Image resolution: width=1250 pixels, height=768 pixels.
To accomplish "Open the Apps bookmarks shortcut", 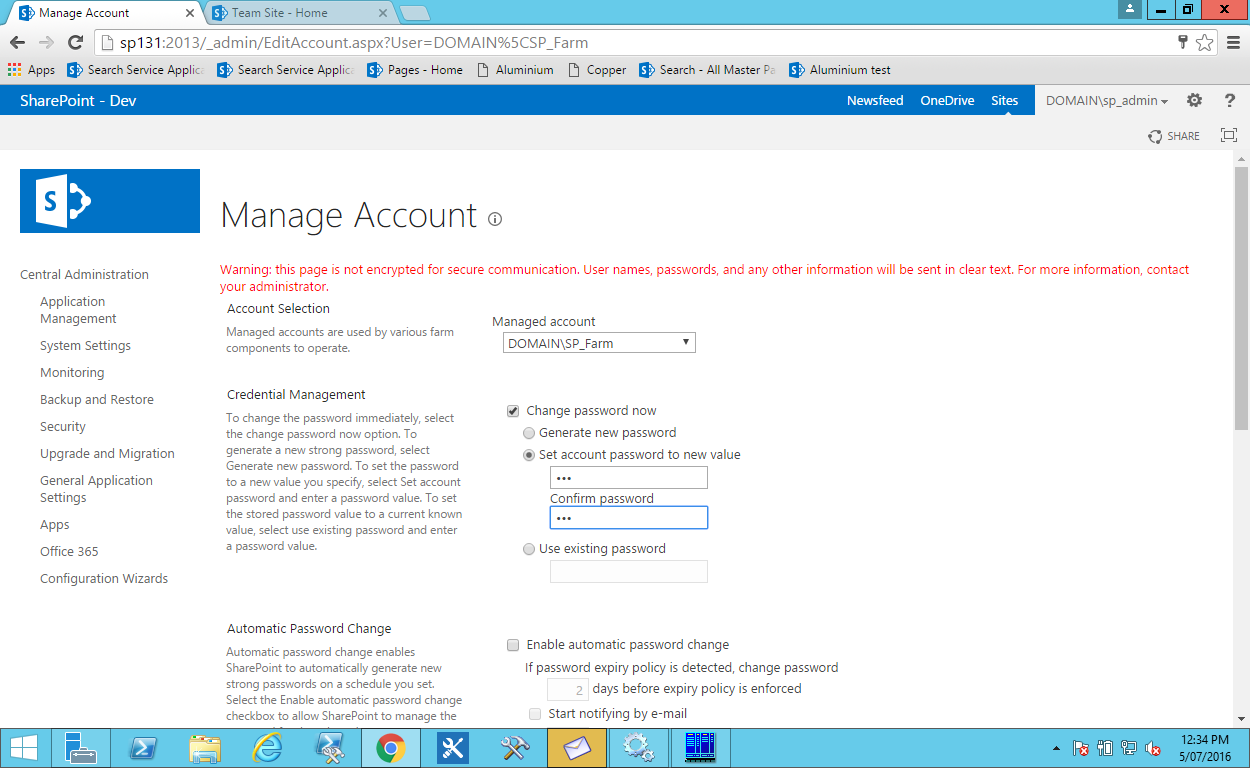I will [31, 70].
